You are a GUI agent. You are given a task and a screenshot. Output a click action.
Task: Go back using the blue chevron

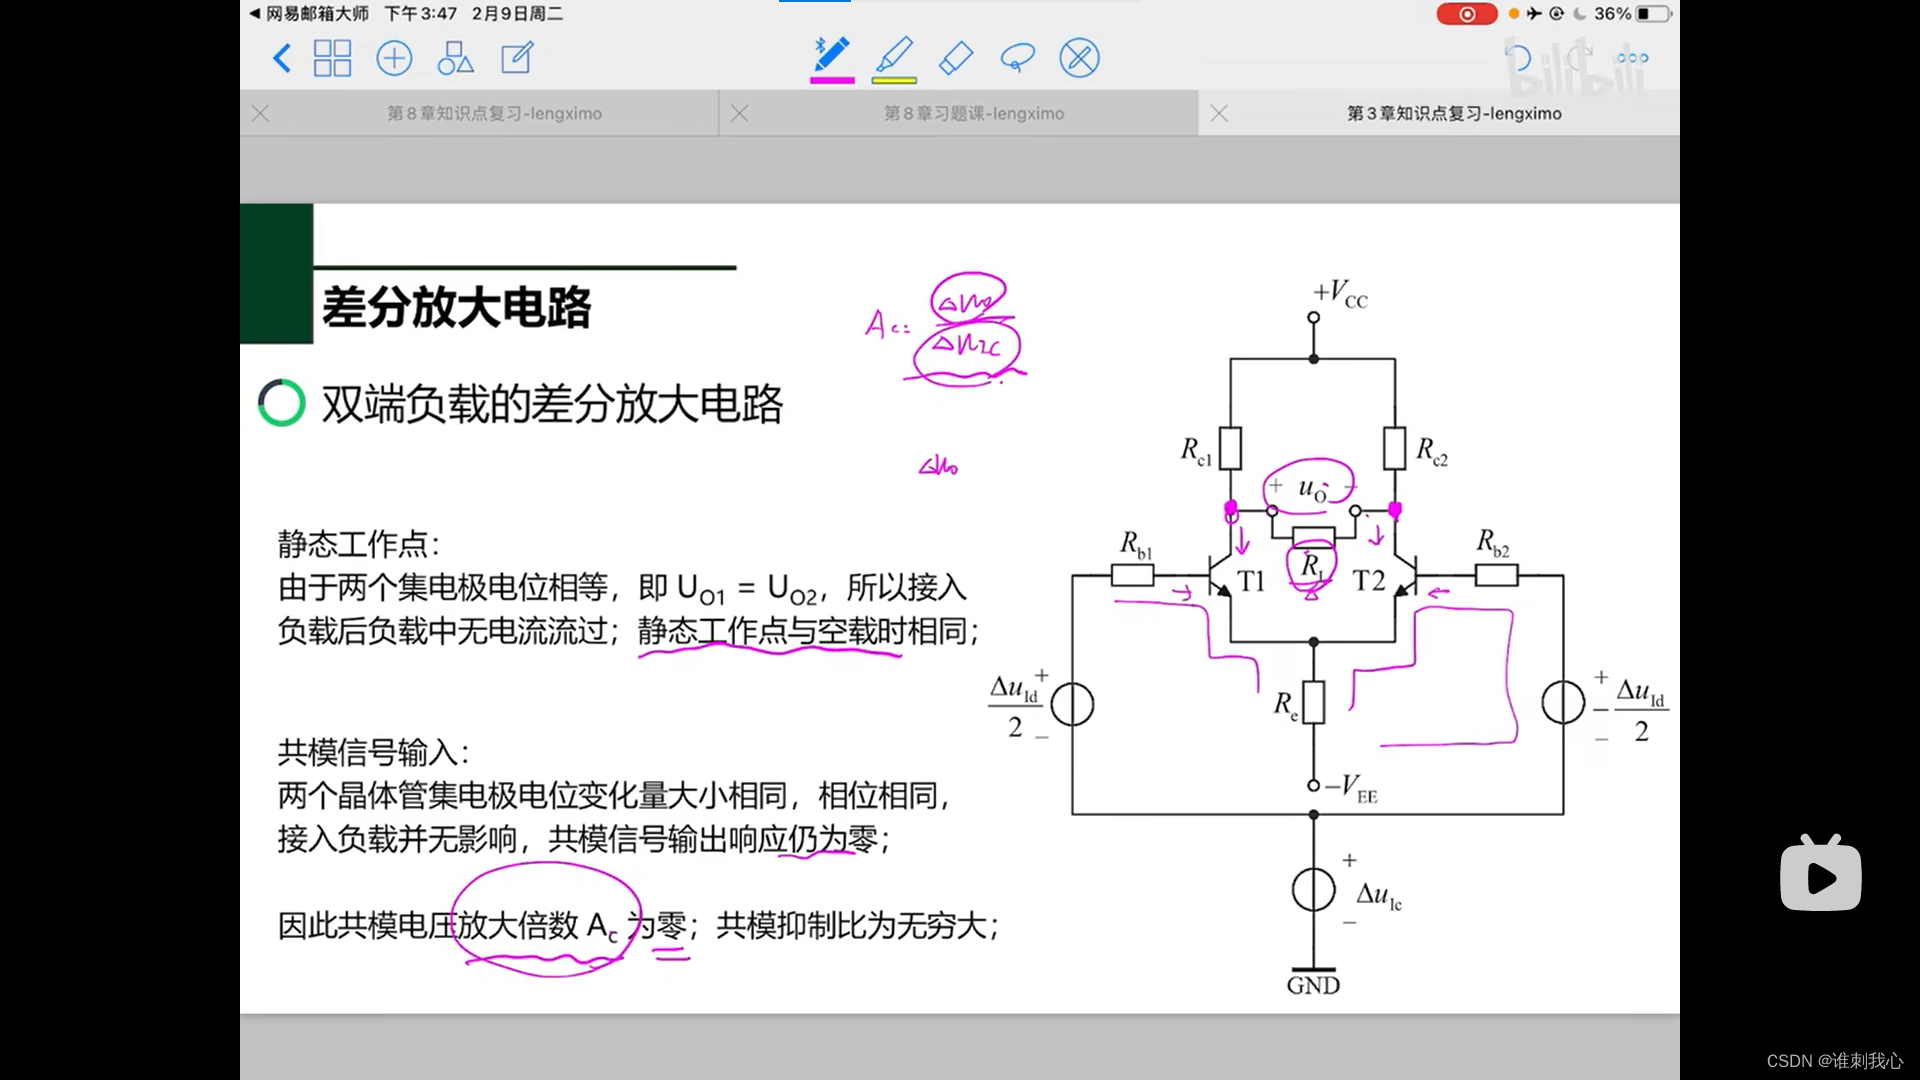pos(282,58)
